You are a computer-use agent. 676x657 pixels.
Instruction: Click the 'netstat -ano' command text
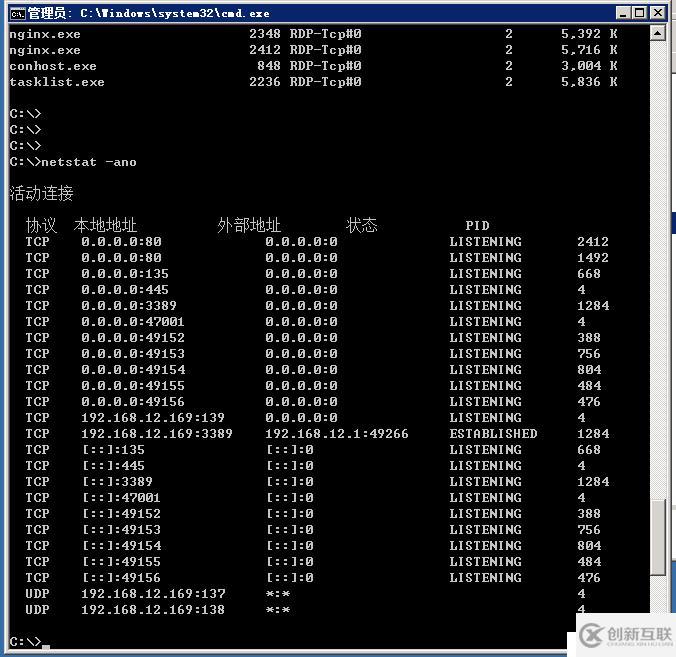tap(89, 162)
